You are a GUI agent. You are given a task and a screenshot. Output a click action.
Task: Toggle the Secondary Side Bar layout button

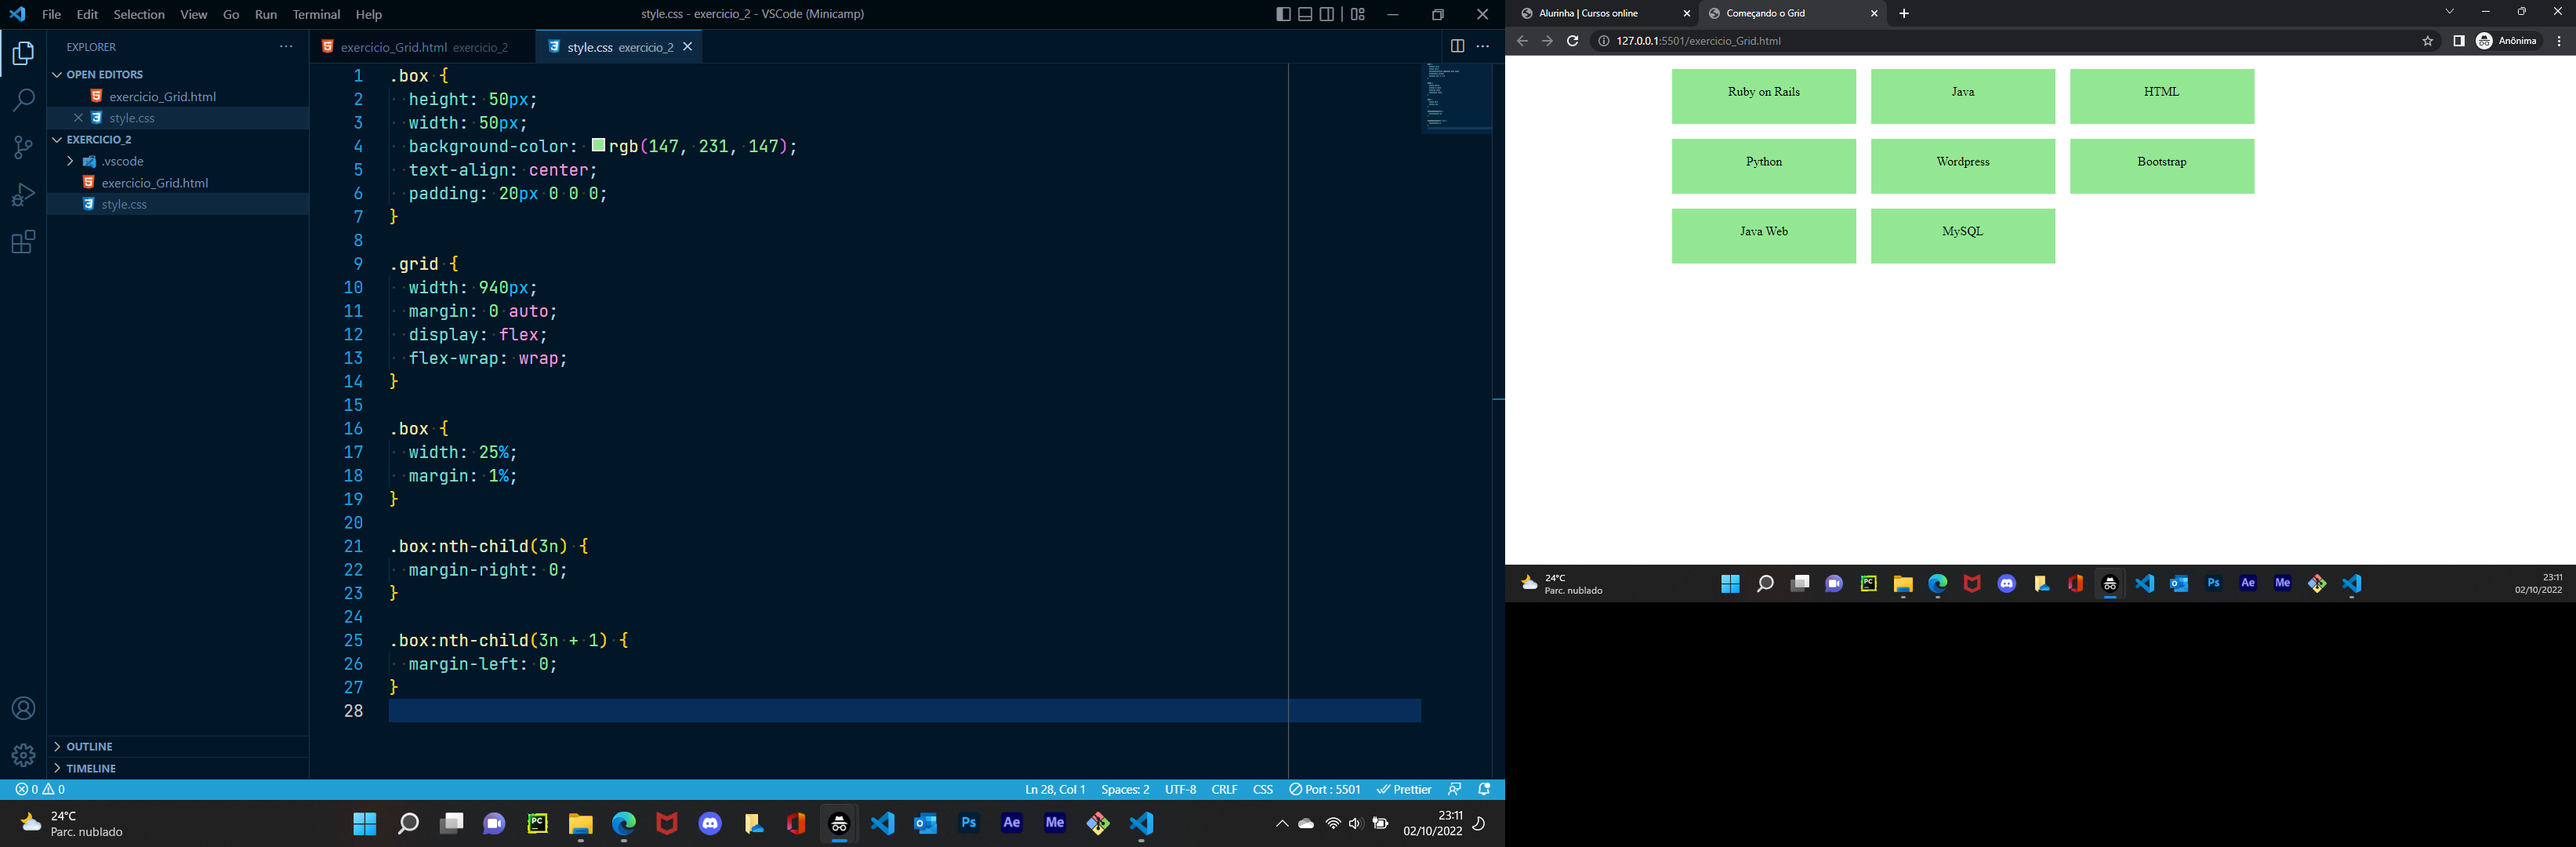coord(1327,14)
